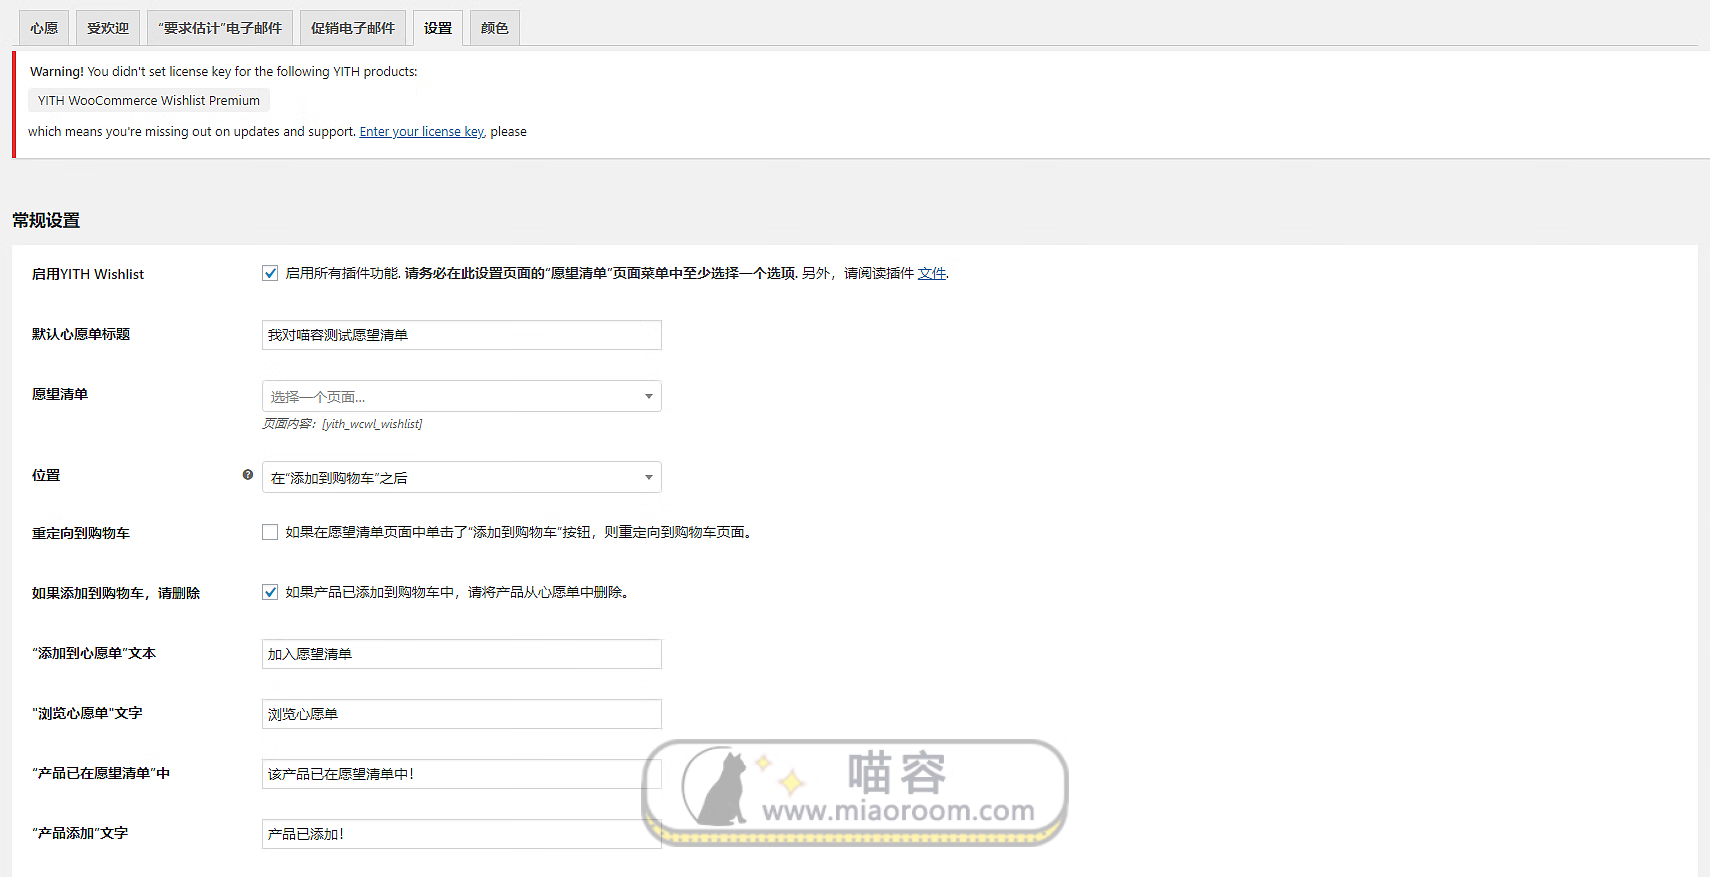Switch to the 受欢迎 tab

(108, 28)
